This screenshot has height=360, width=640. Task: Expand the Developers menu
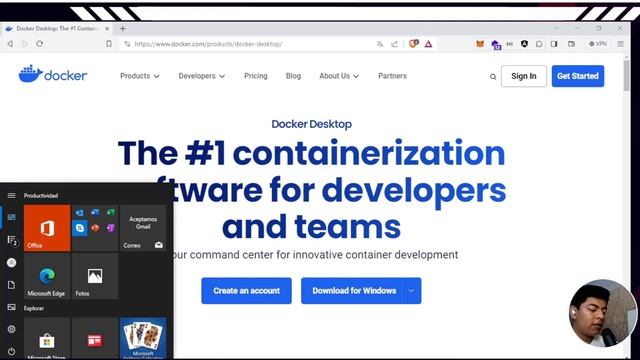point(202,76)
